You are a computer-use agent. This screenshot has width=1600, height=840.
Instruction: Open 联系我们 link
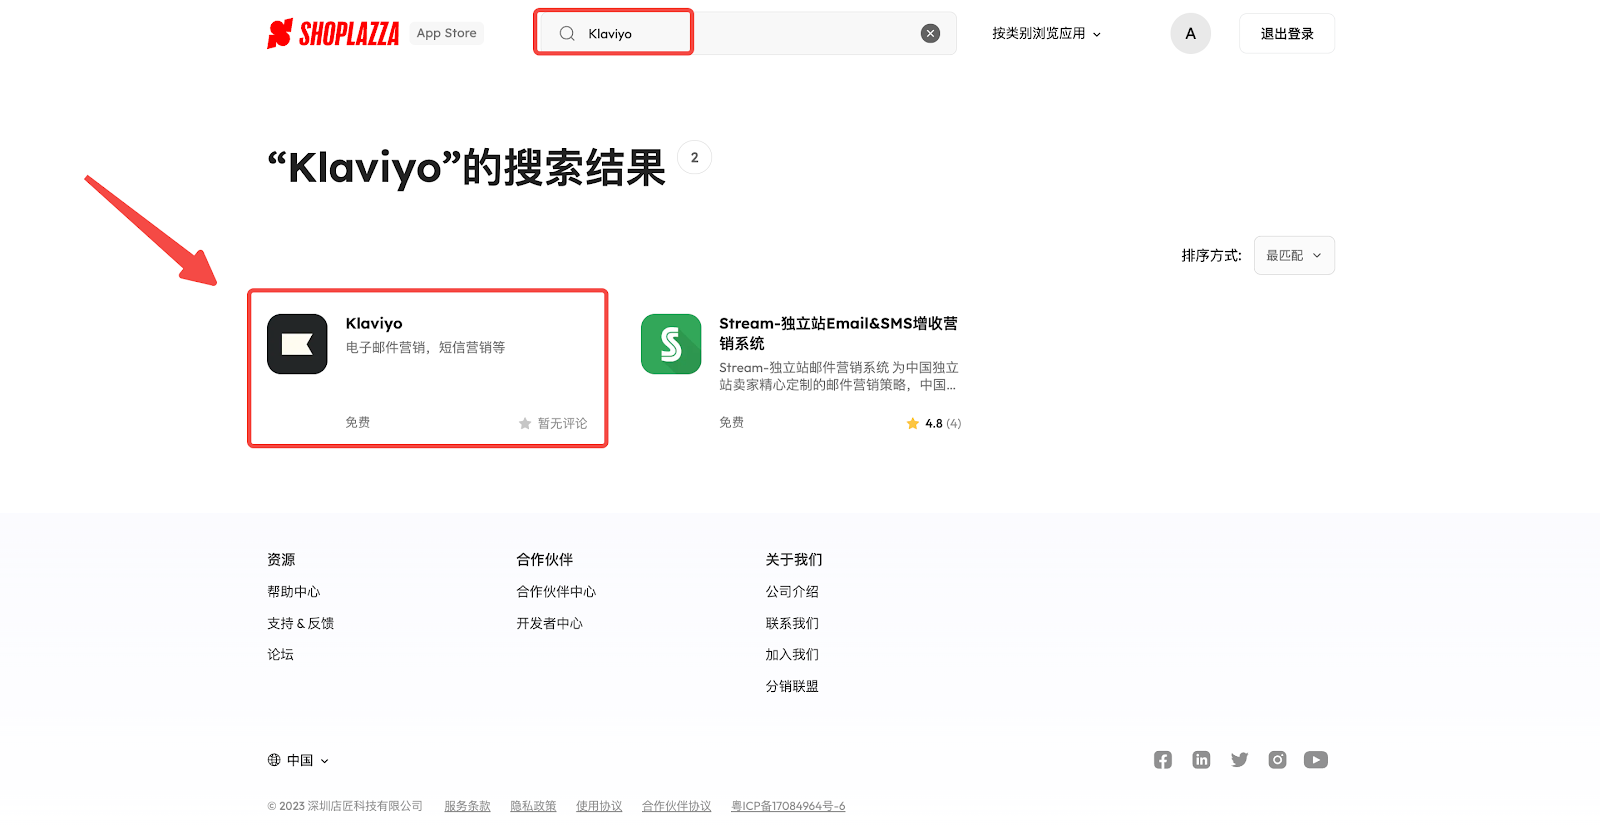pos(792,623)
